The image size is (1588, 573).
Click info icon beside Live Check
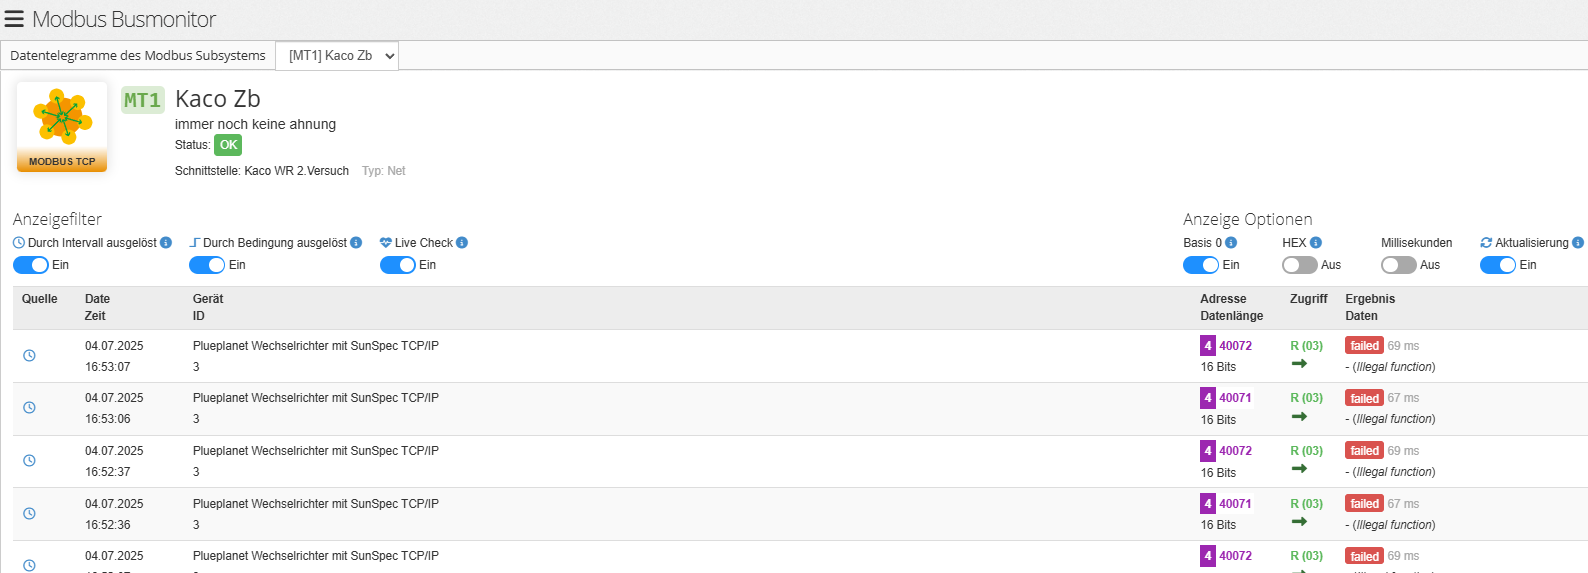tap(462, 243)
